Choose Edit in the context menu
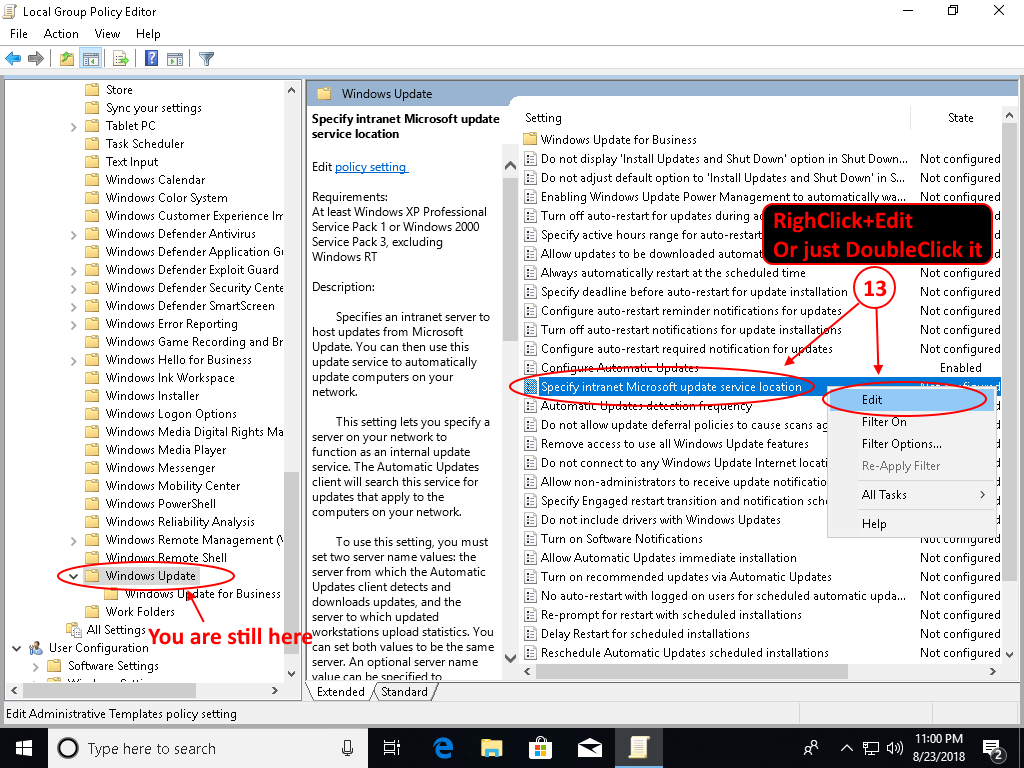 point(910,400)
